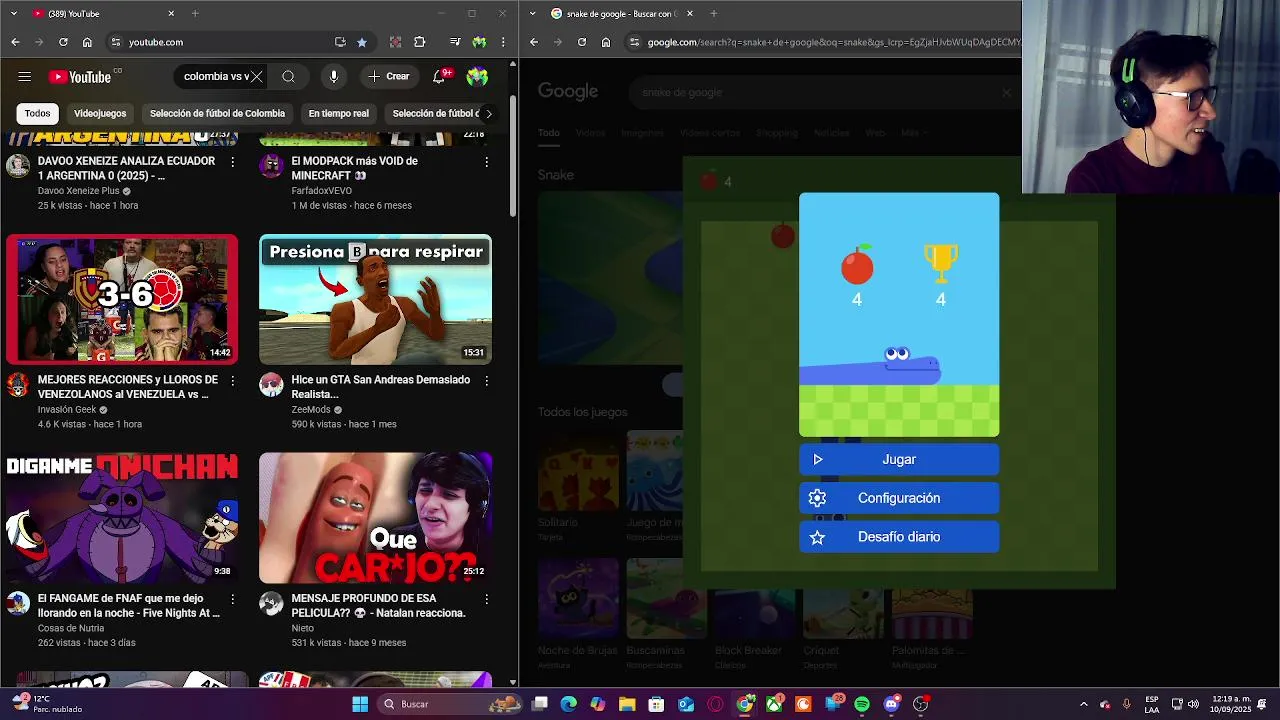This screenshot has height=720, width=1280.
Task: Click Jugar in Snake game
Action: (899, 460)
